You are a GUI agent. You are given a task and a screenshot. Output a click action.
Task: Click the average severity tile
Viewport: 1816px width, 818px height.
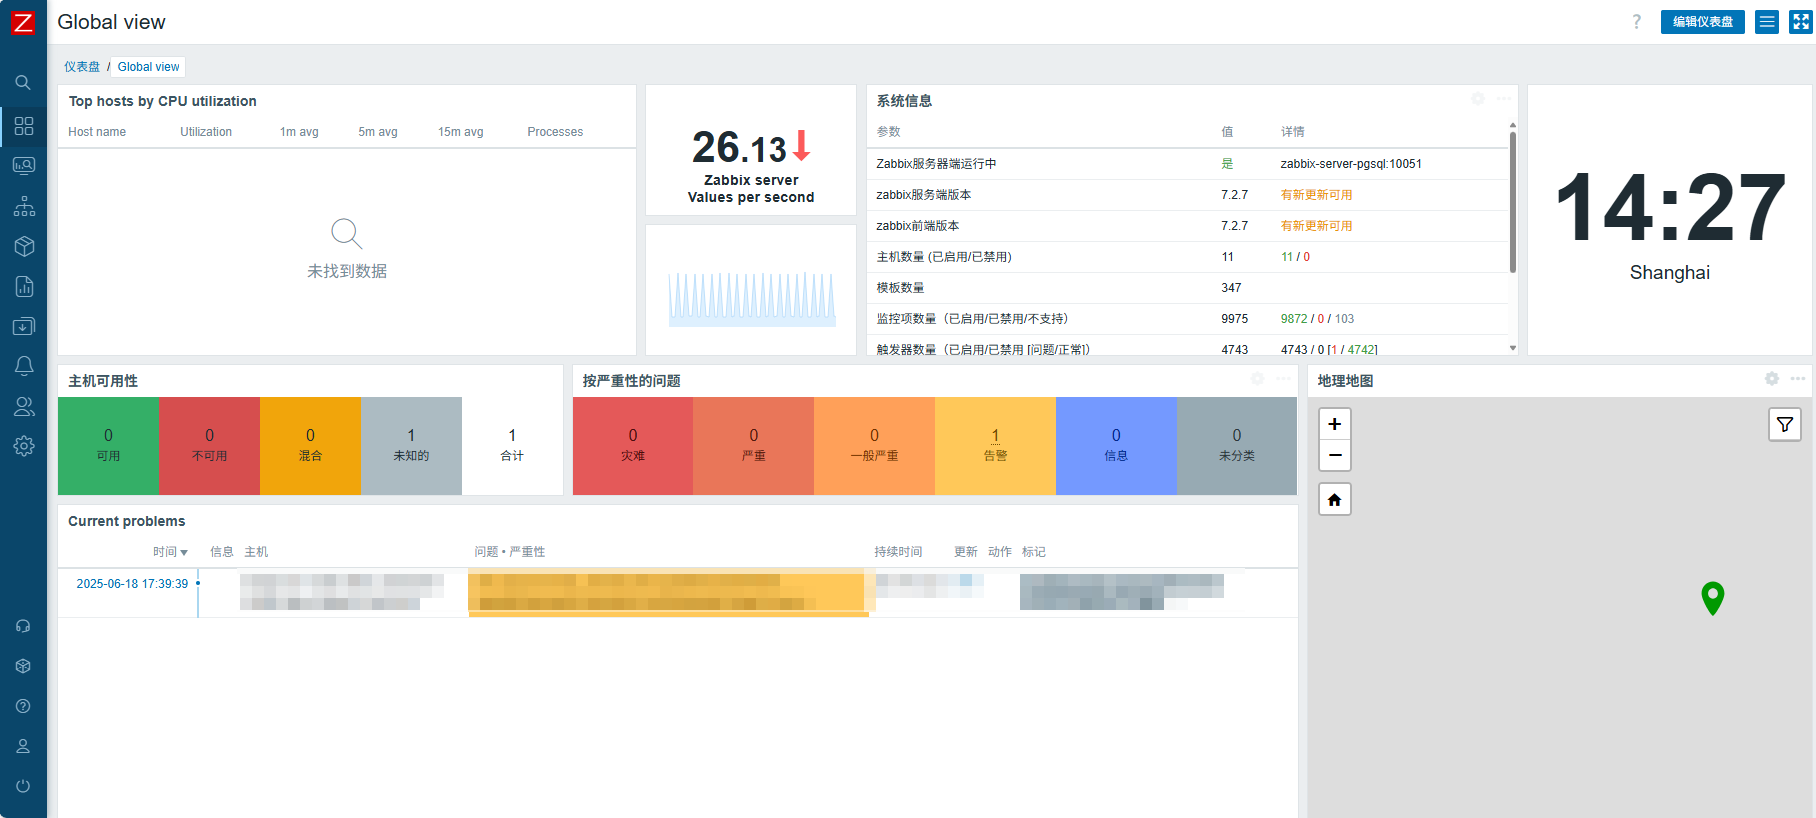[874, 446]
